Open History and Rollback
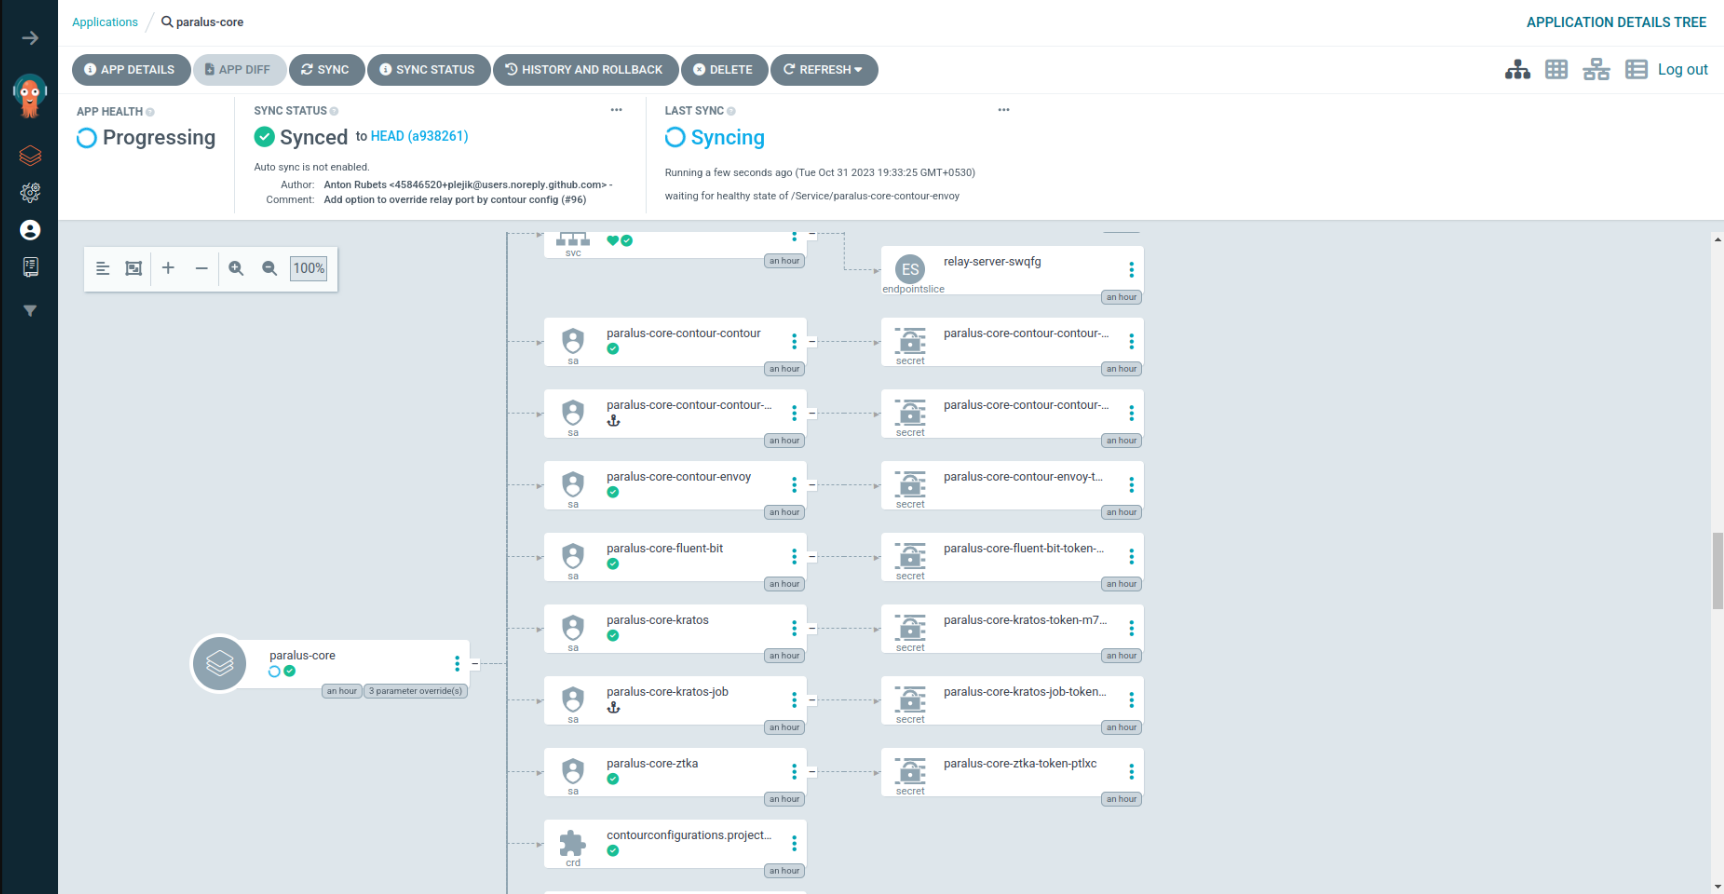This screenshot has height=894, width=1724. (x=585, y=70)
